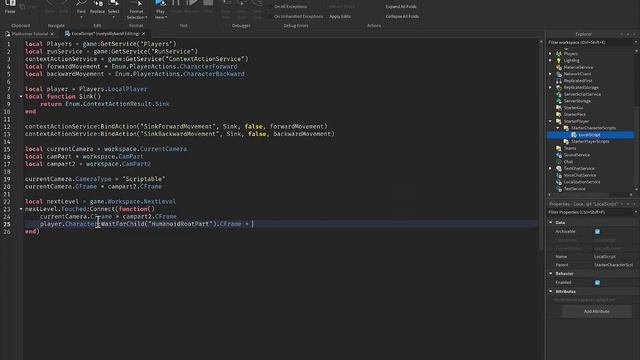
Task: Expand the Players node in Explorer
Action: [550, 53]
